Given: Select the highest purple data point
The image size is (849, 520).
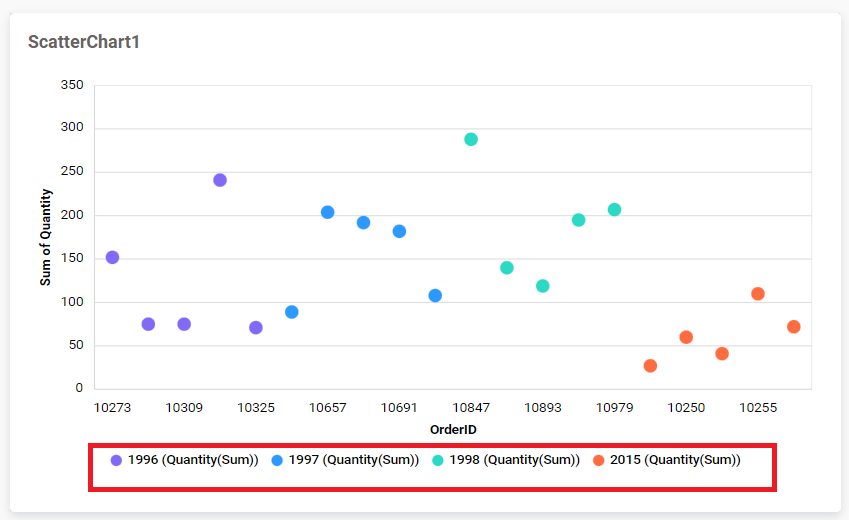Looking at the screenshot, I should (x=220, y=180).
